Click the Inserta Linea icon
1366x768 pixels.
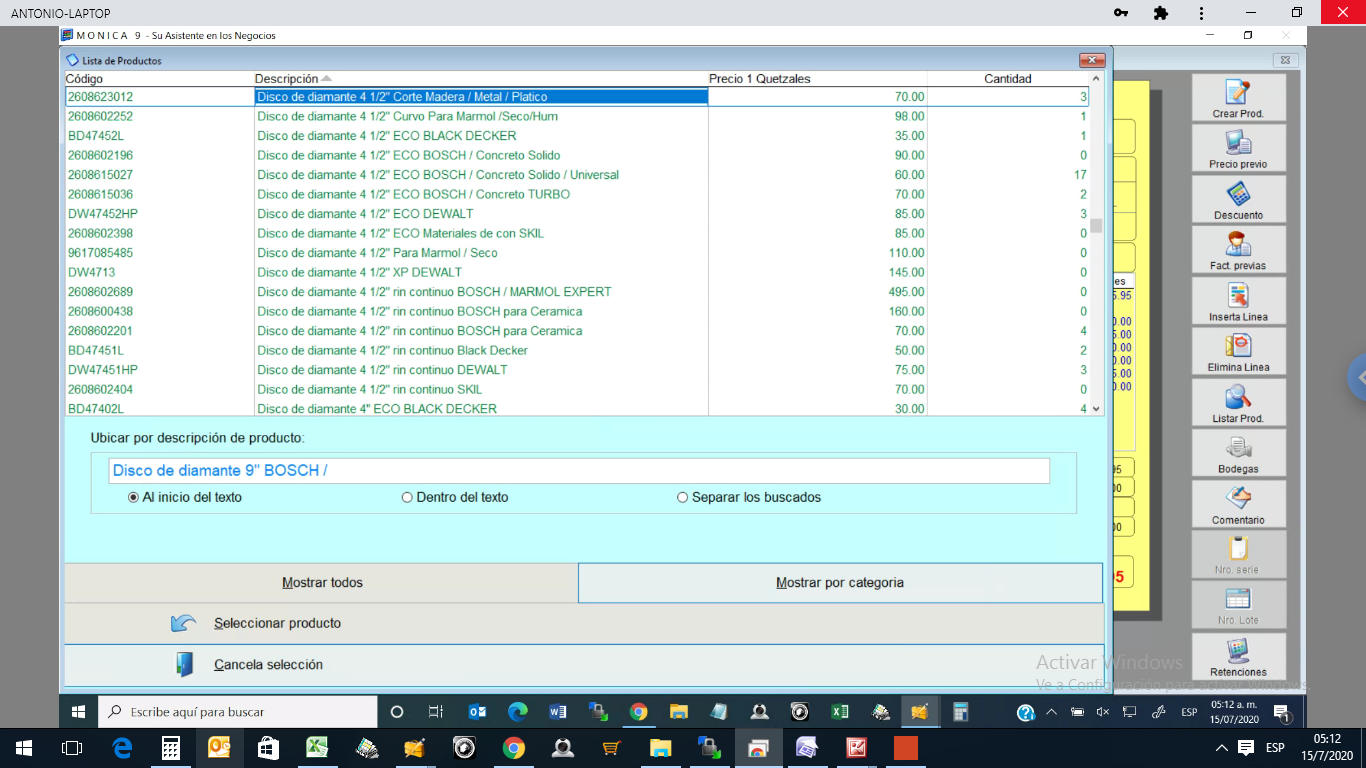point(1238,297)
